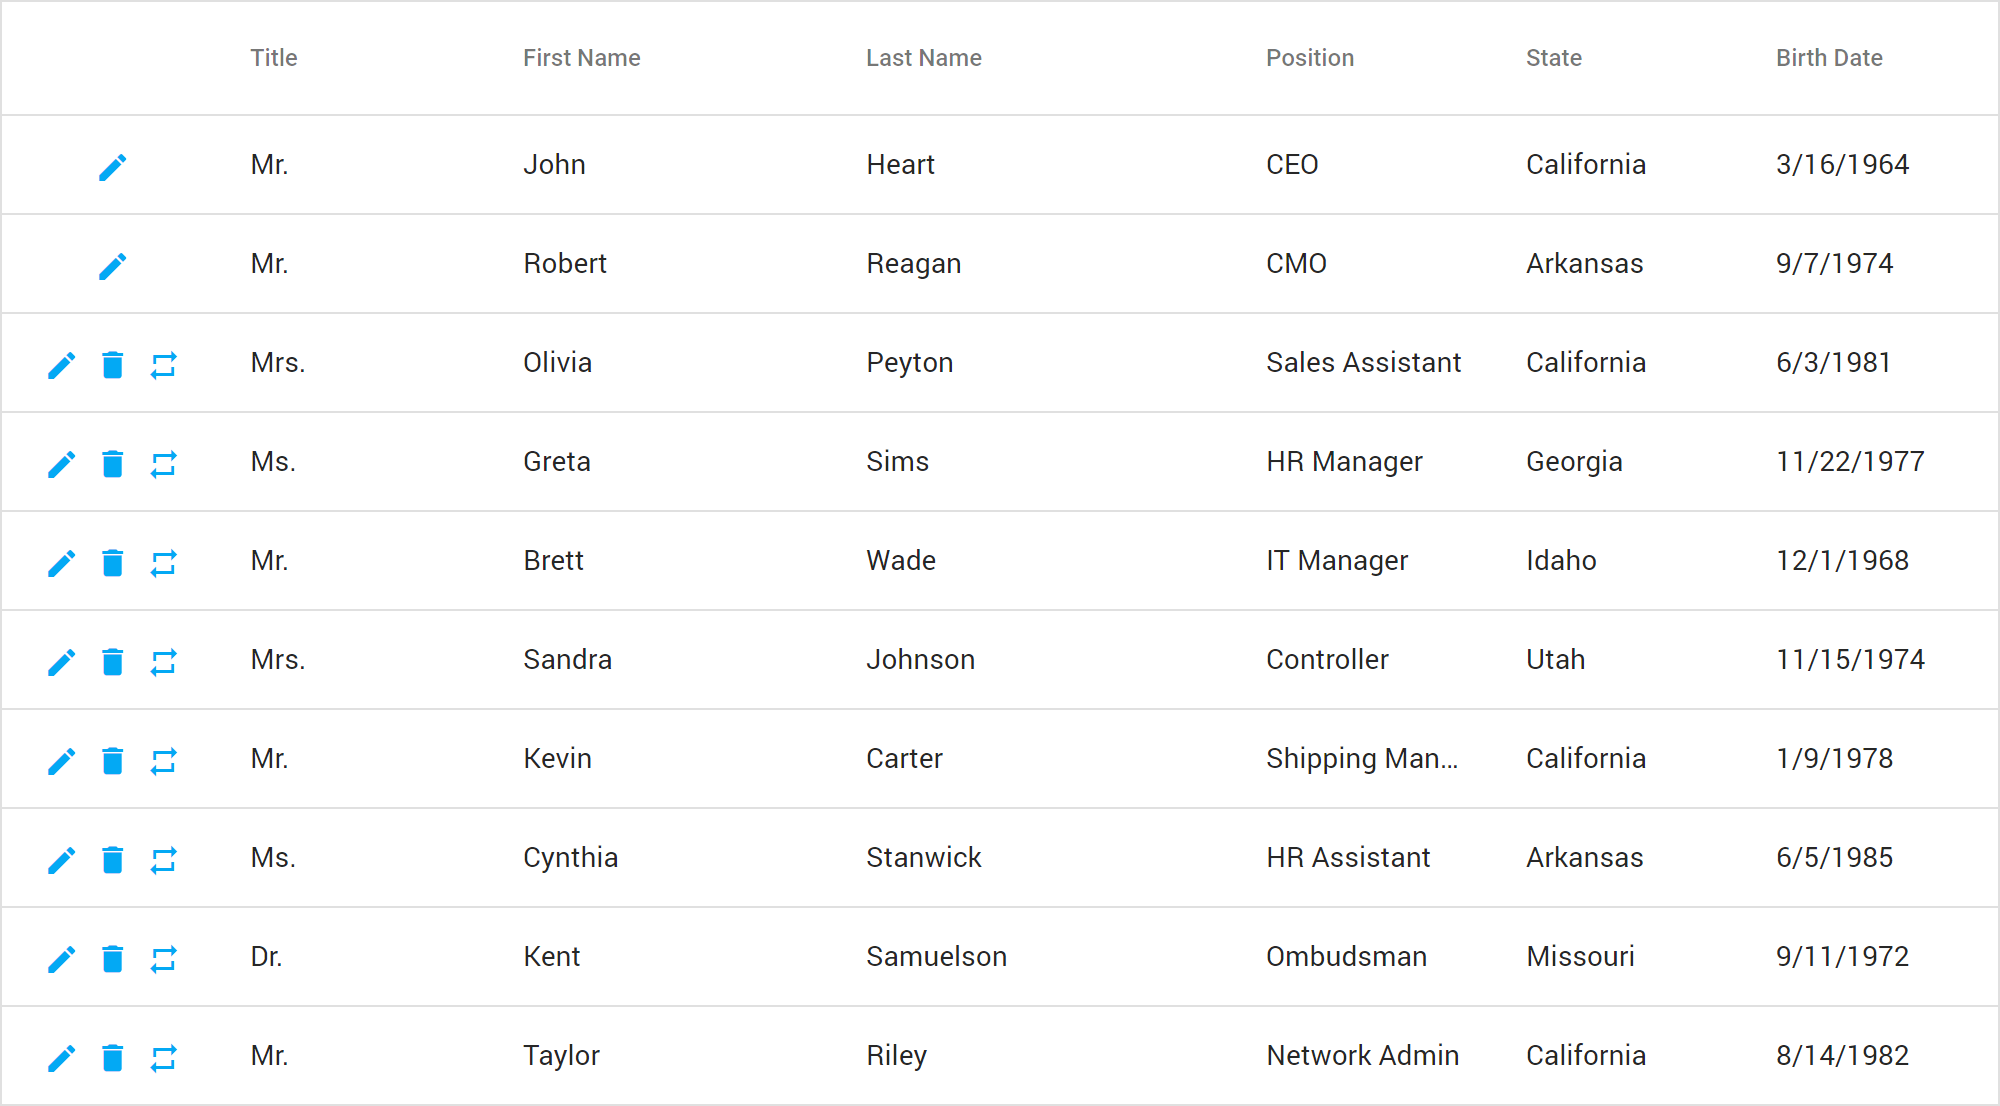
Task: Sort by the Last Name column header
Action: [x=923, y=58]
